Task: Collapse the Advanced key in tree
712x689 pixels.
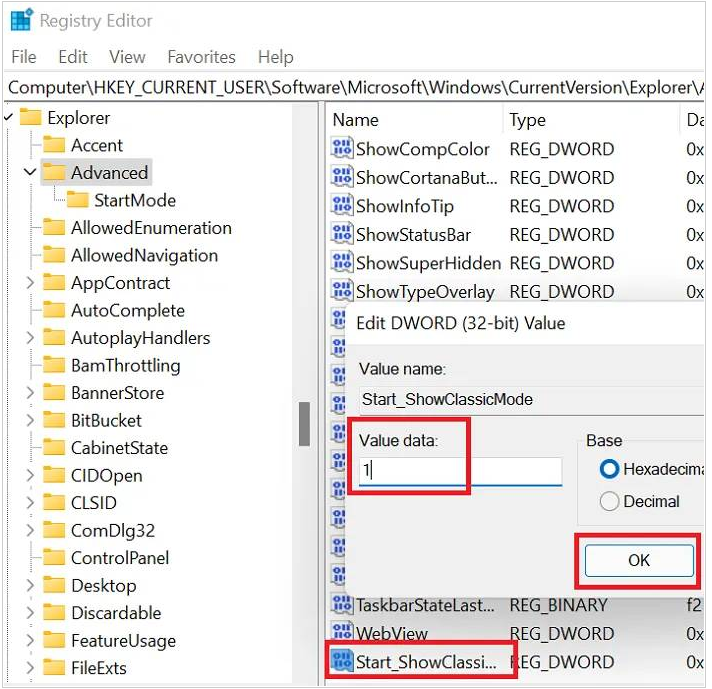Action: tap(29, 173)
